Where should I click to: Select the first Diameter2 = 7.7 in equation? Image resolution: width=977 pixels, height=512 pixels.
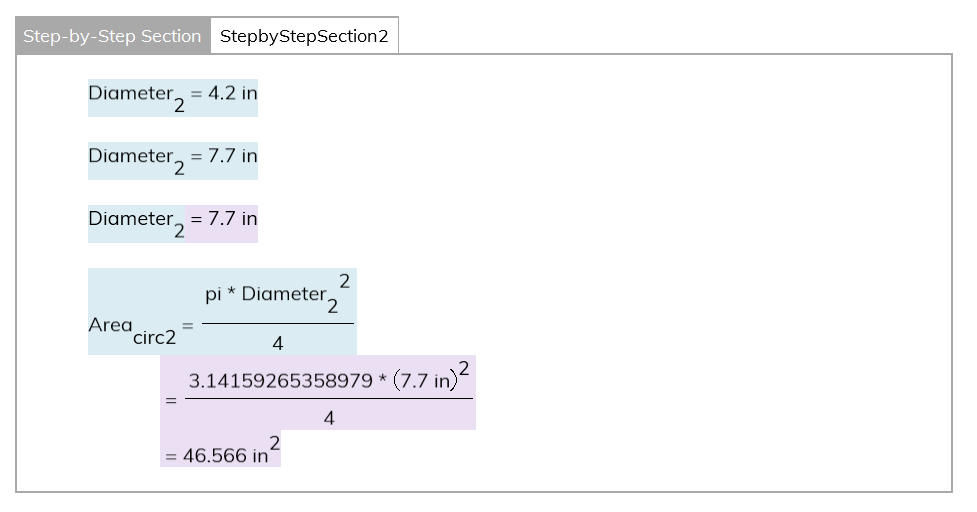[x=172, y=160]
